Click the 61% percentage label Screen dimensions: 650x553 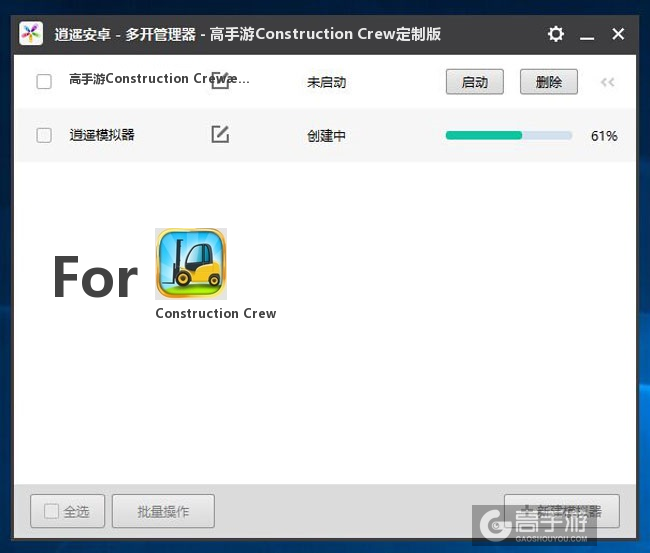(604, 136)
